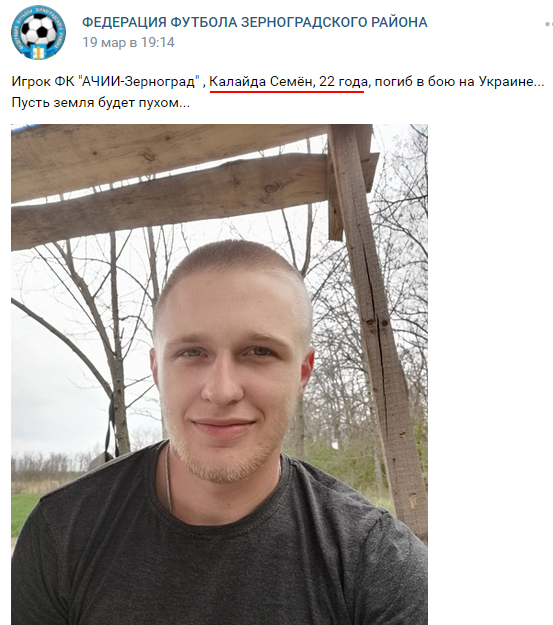Open the post timestamp 19 мар в 19:14
The height and width of the screenshot is (625, 553).
pos(128,42)
